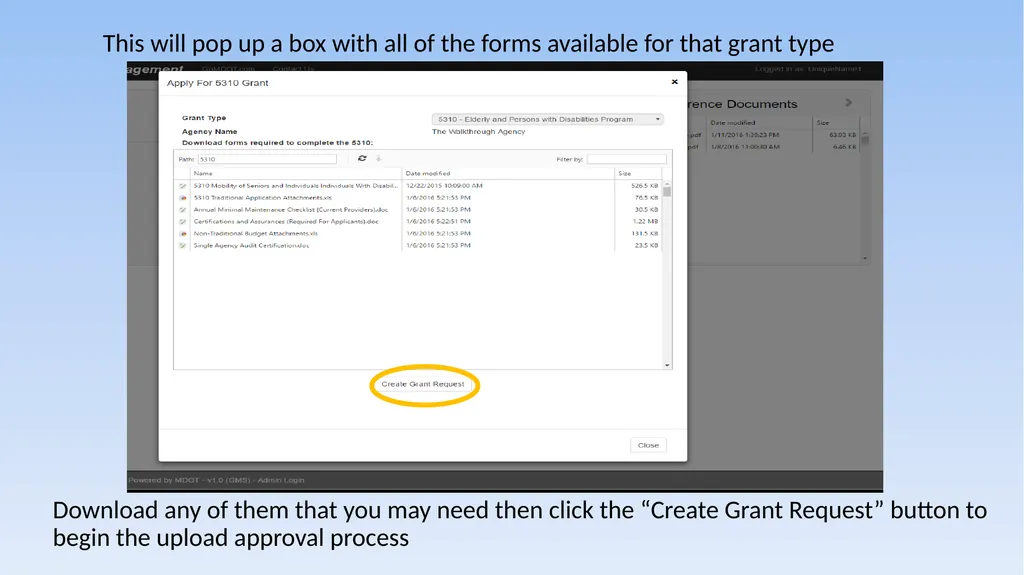Click file icon for Single Agency Audit Certification

pyautogui.click(x=183, y=246)
